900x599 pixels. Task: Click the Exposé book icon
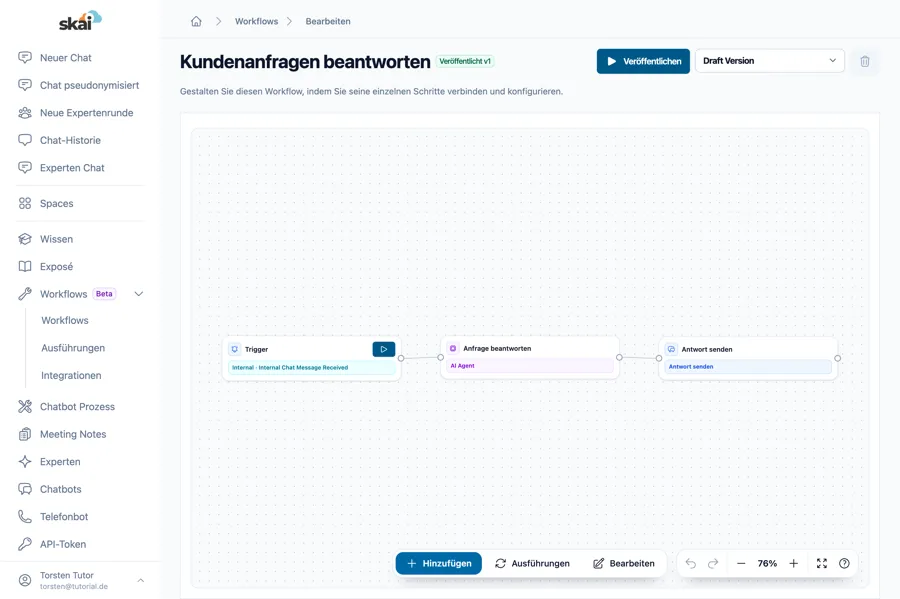tap(25, 266)
